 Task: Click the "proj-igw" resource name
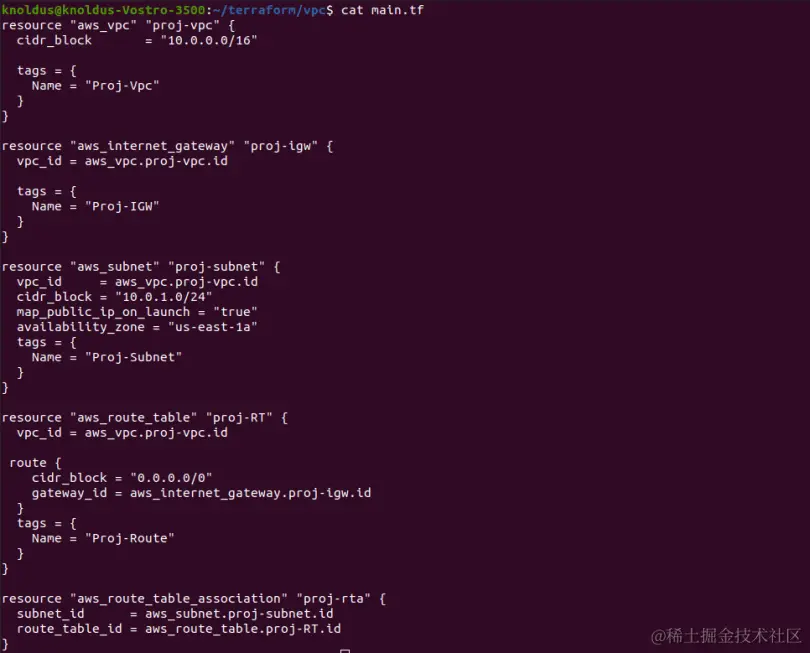[281, 146]
